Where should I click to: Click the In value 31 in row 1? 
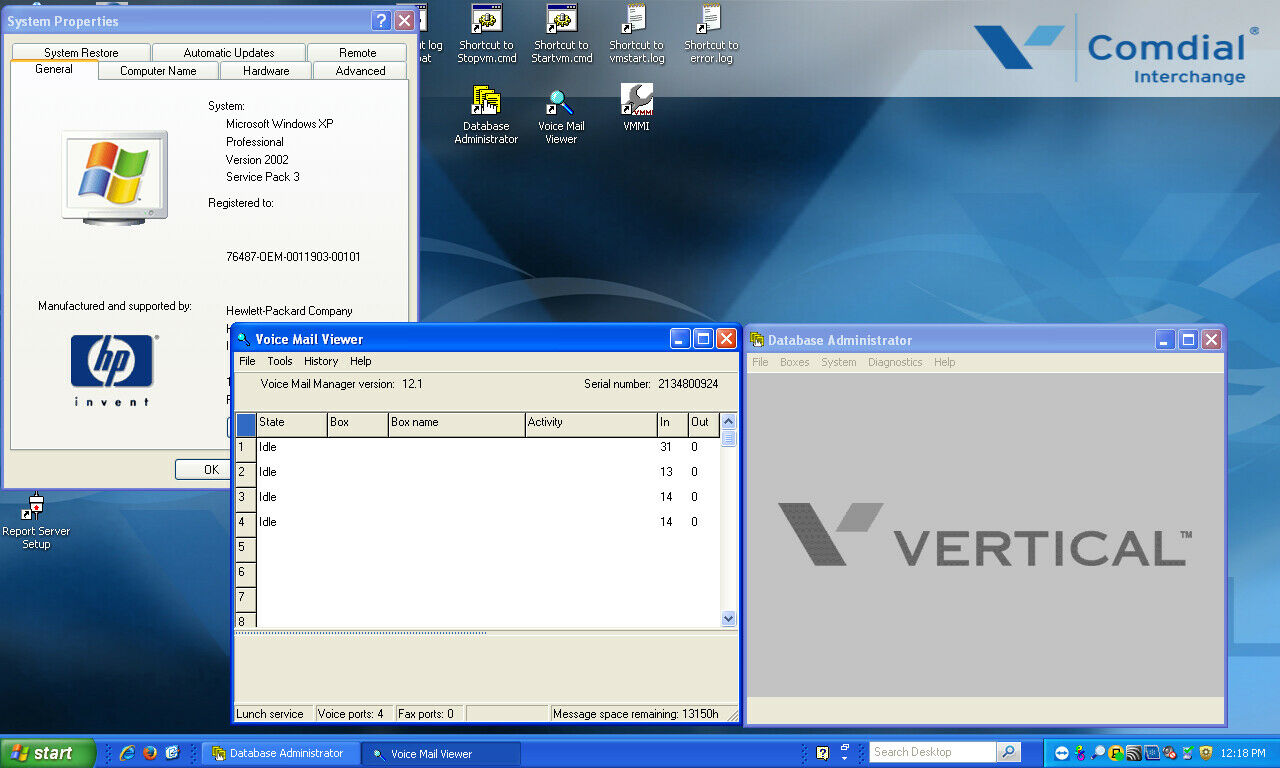666,447
